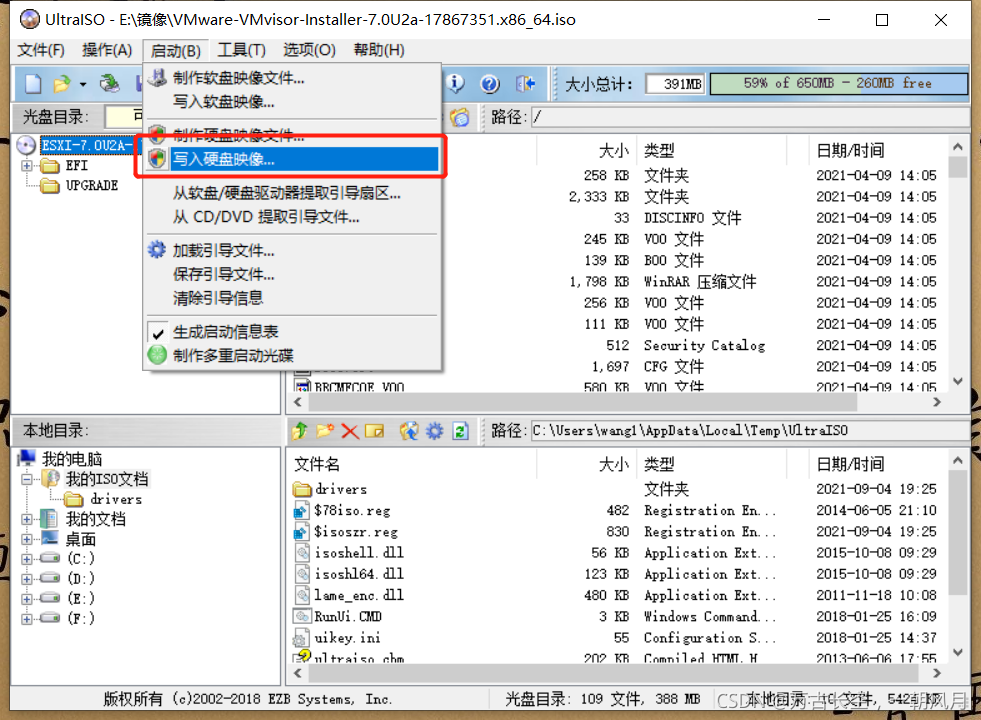Open the 工具(T) menu
The image size is (981, 720).
[x=241, y=50]
